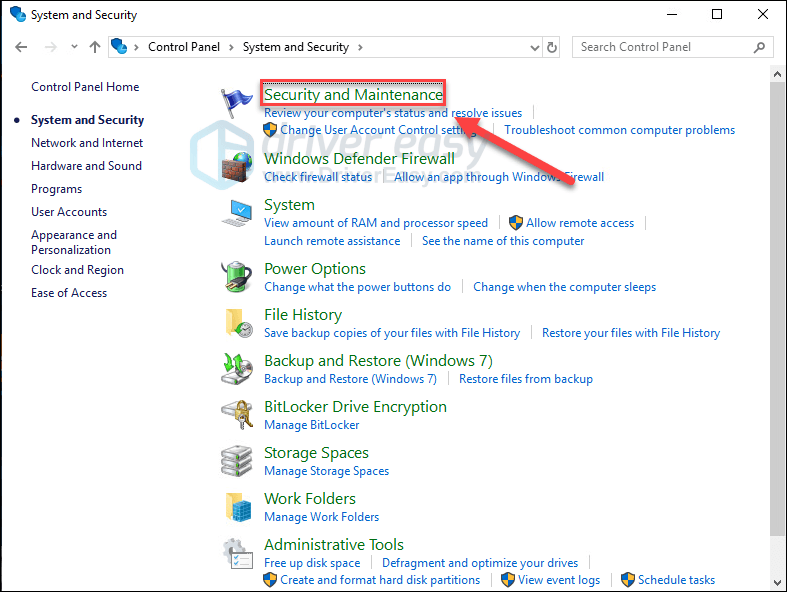787x592 pixels.
Task: Open Security and Maintenance heading
Action: click(353, 94)
